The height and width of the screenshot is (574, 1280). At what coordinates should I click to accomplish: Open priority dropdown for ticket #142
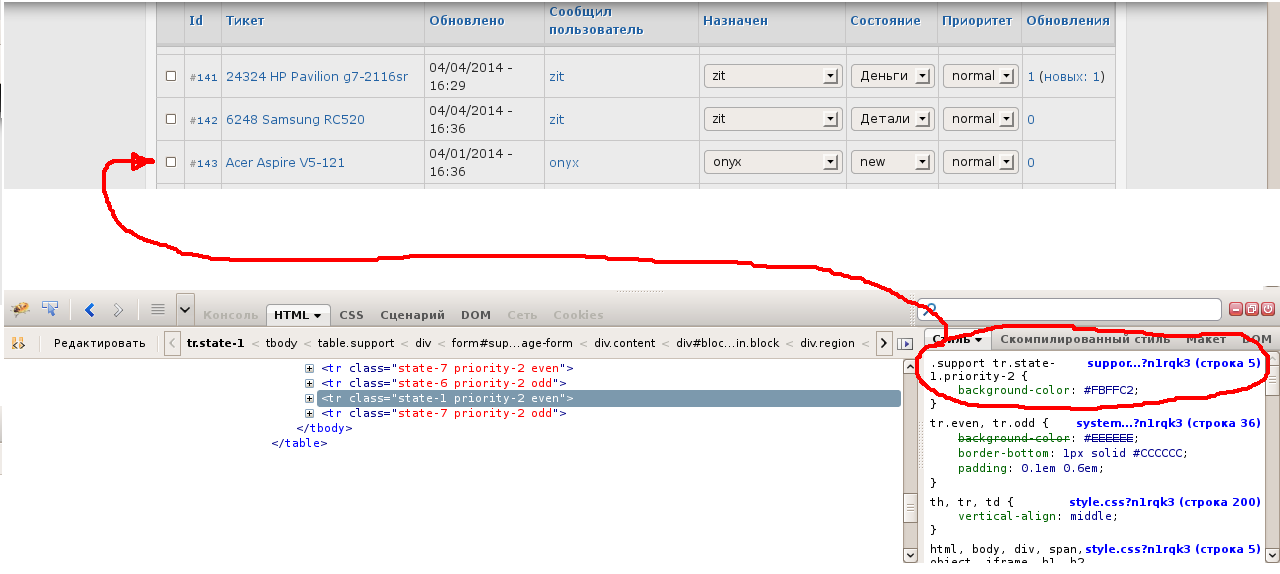(x=981, y=119)
